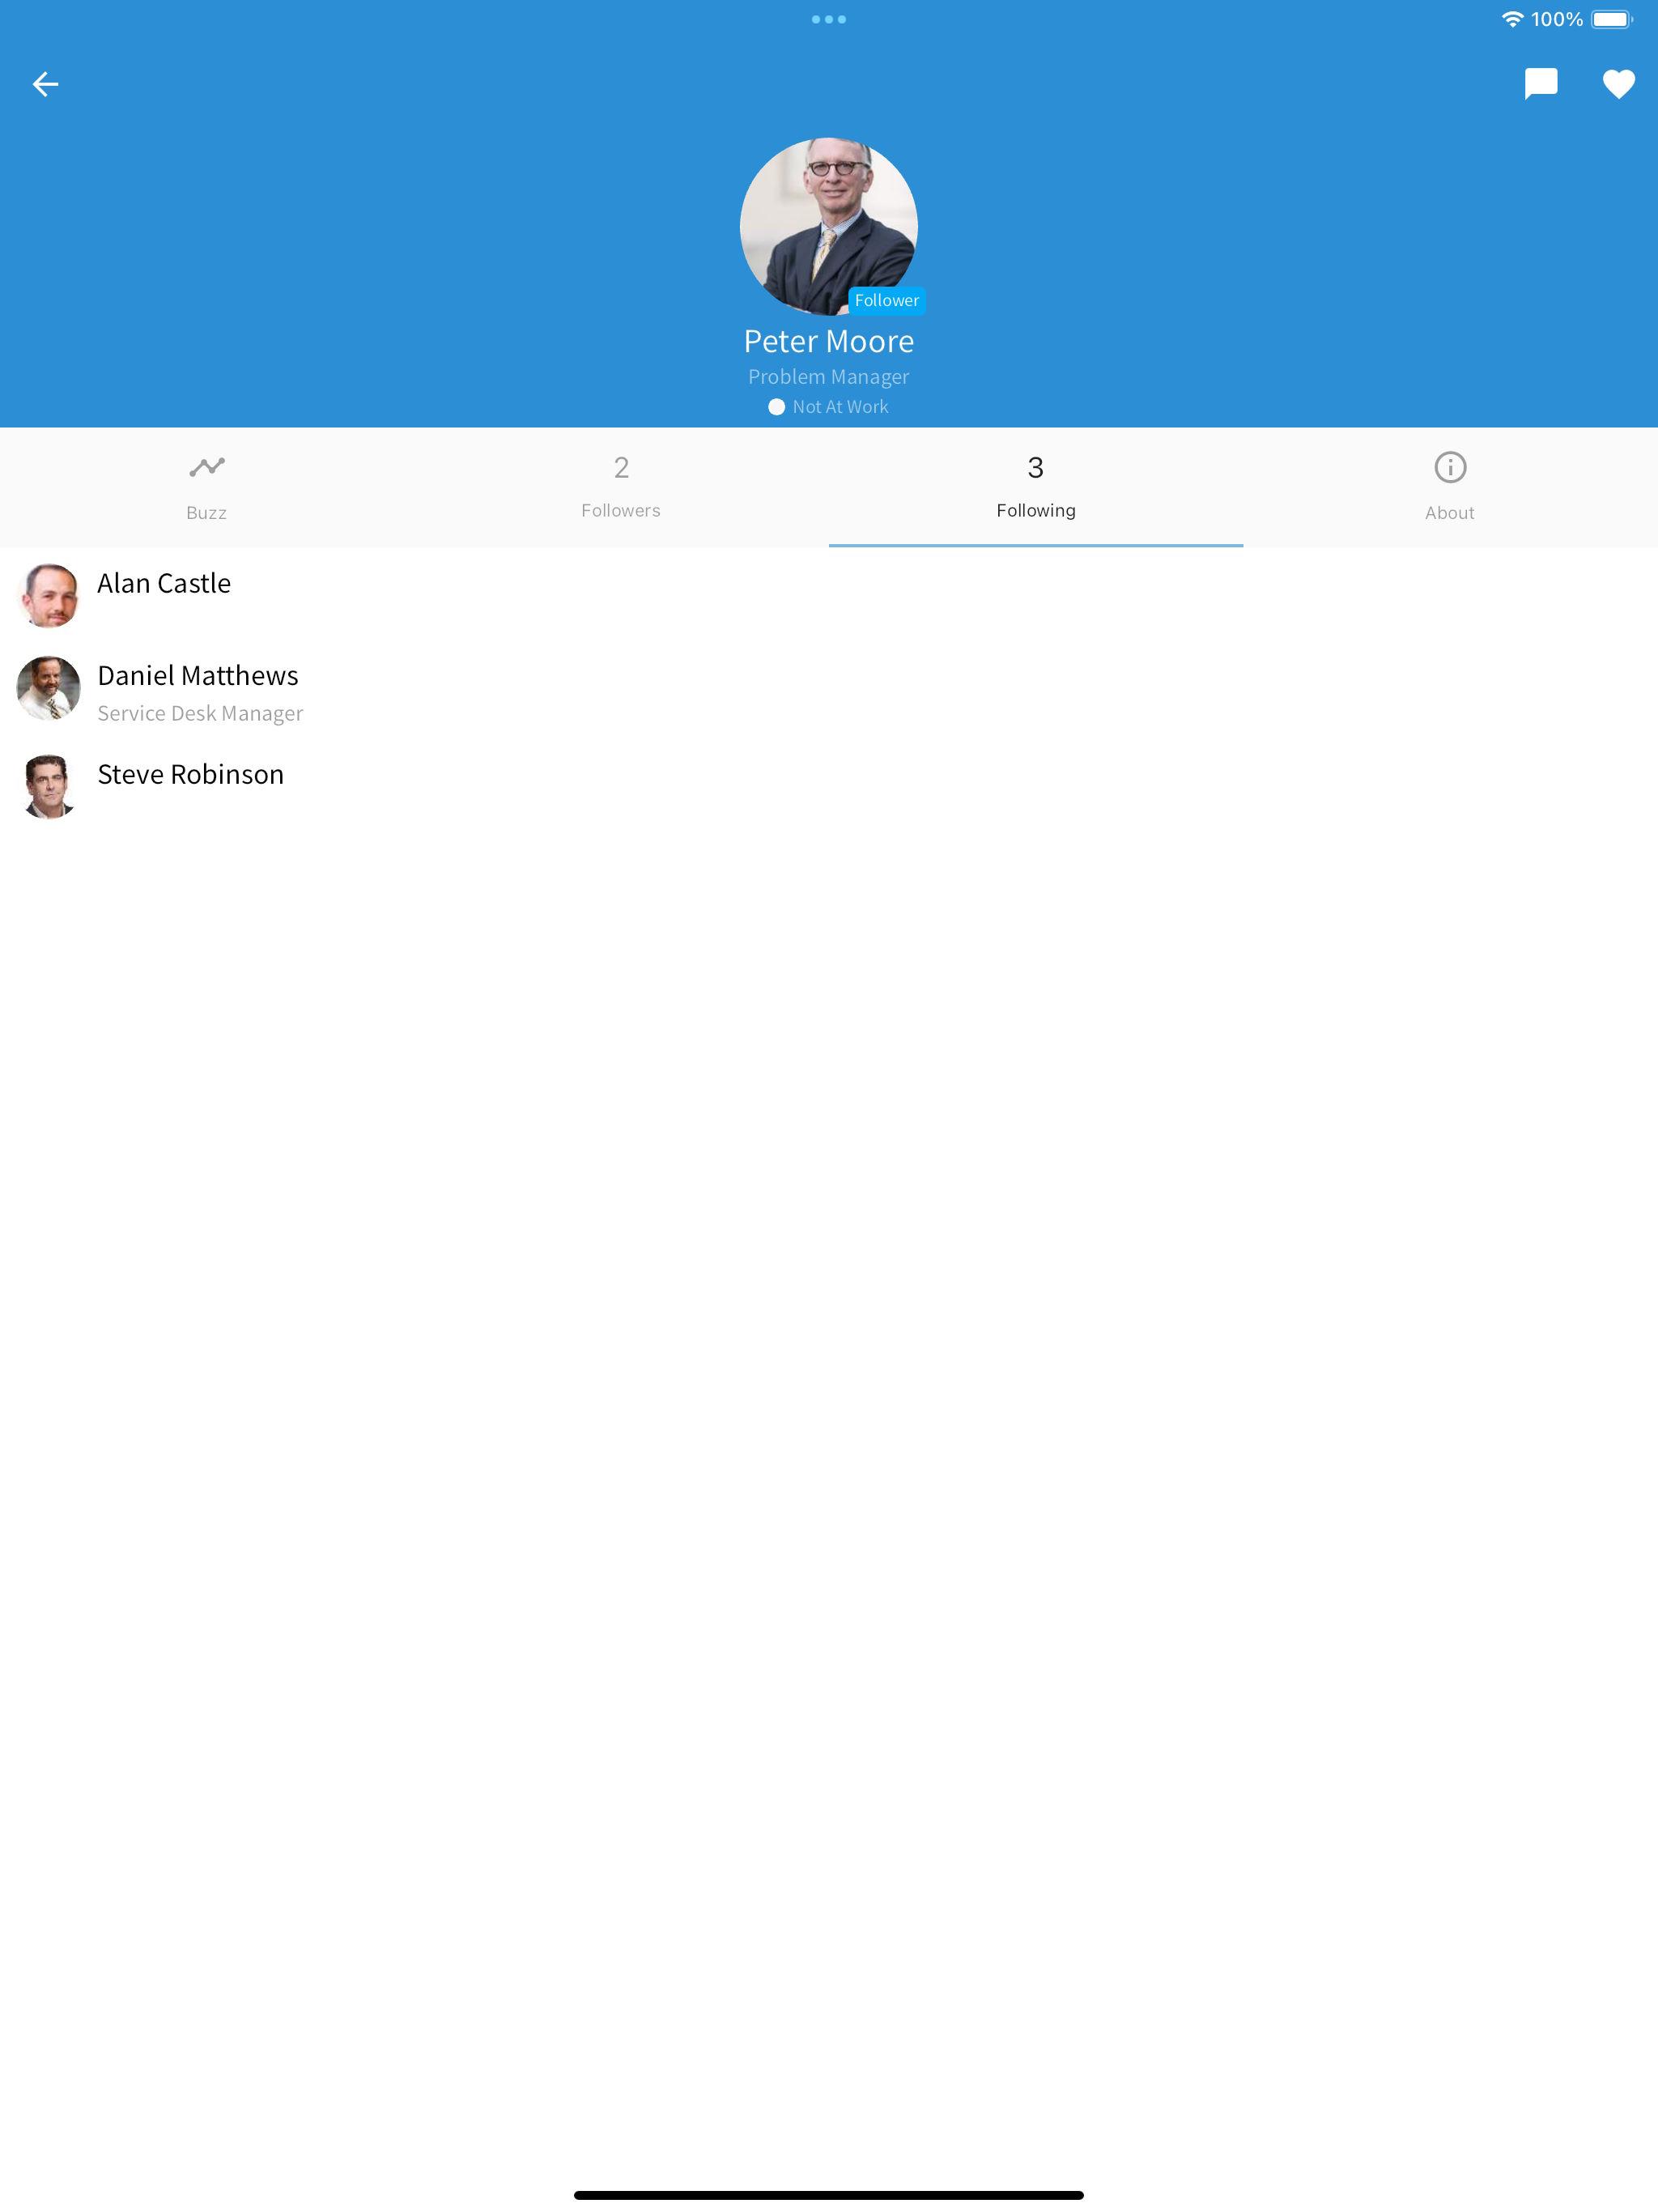Open Steve Robinson's avatar
The image size is (1658, 2212).
[x=48, y=787]
